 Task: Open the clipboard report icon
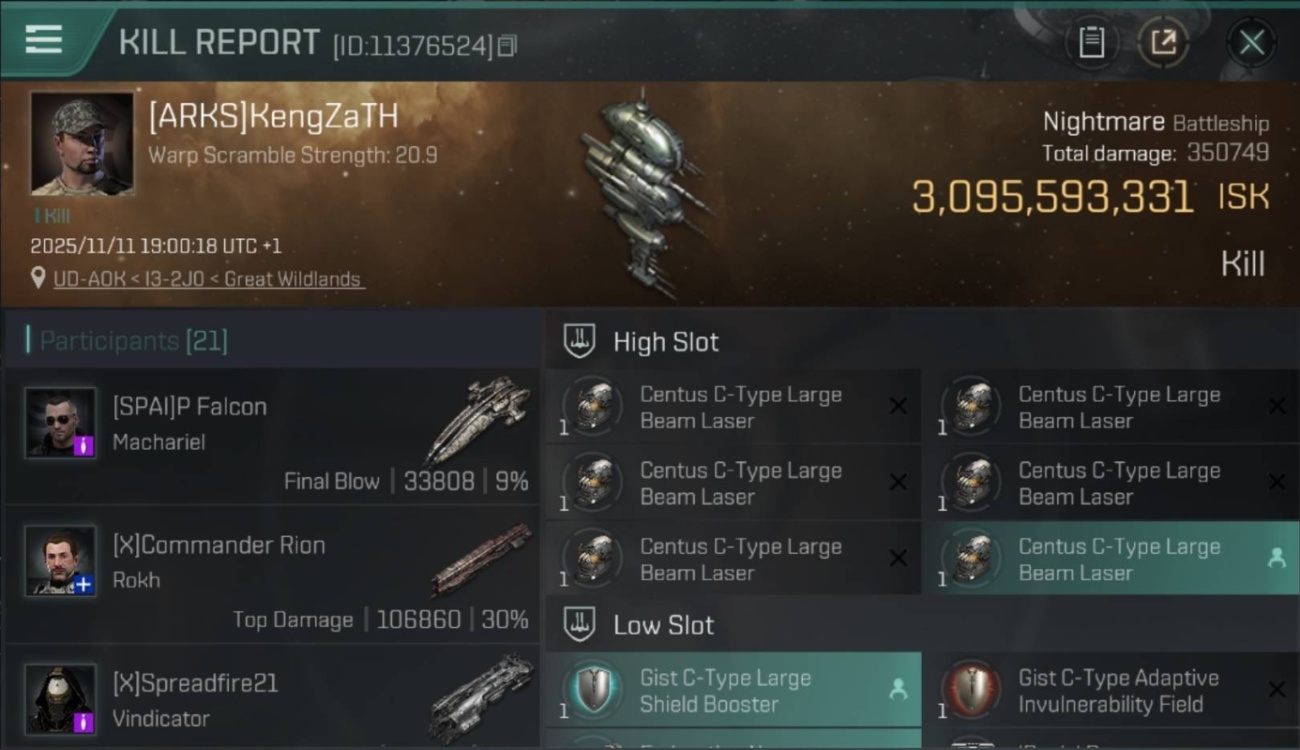tap(1091, 42)
